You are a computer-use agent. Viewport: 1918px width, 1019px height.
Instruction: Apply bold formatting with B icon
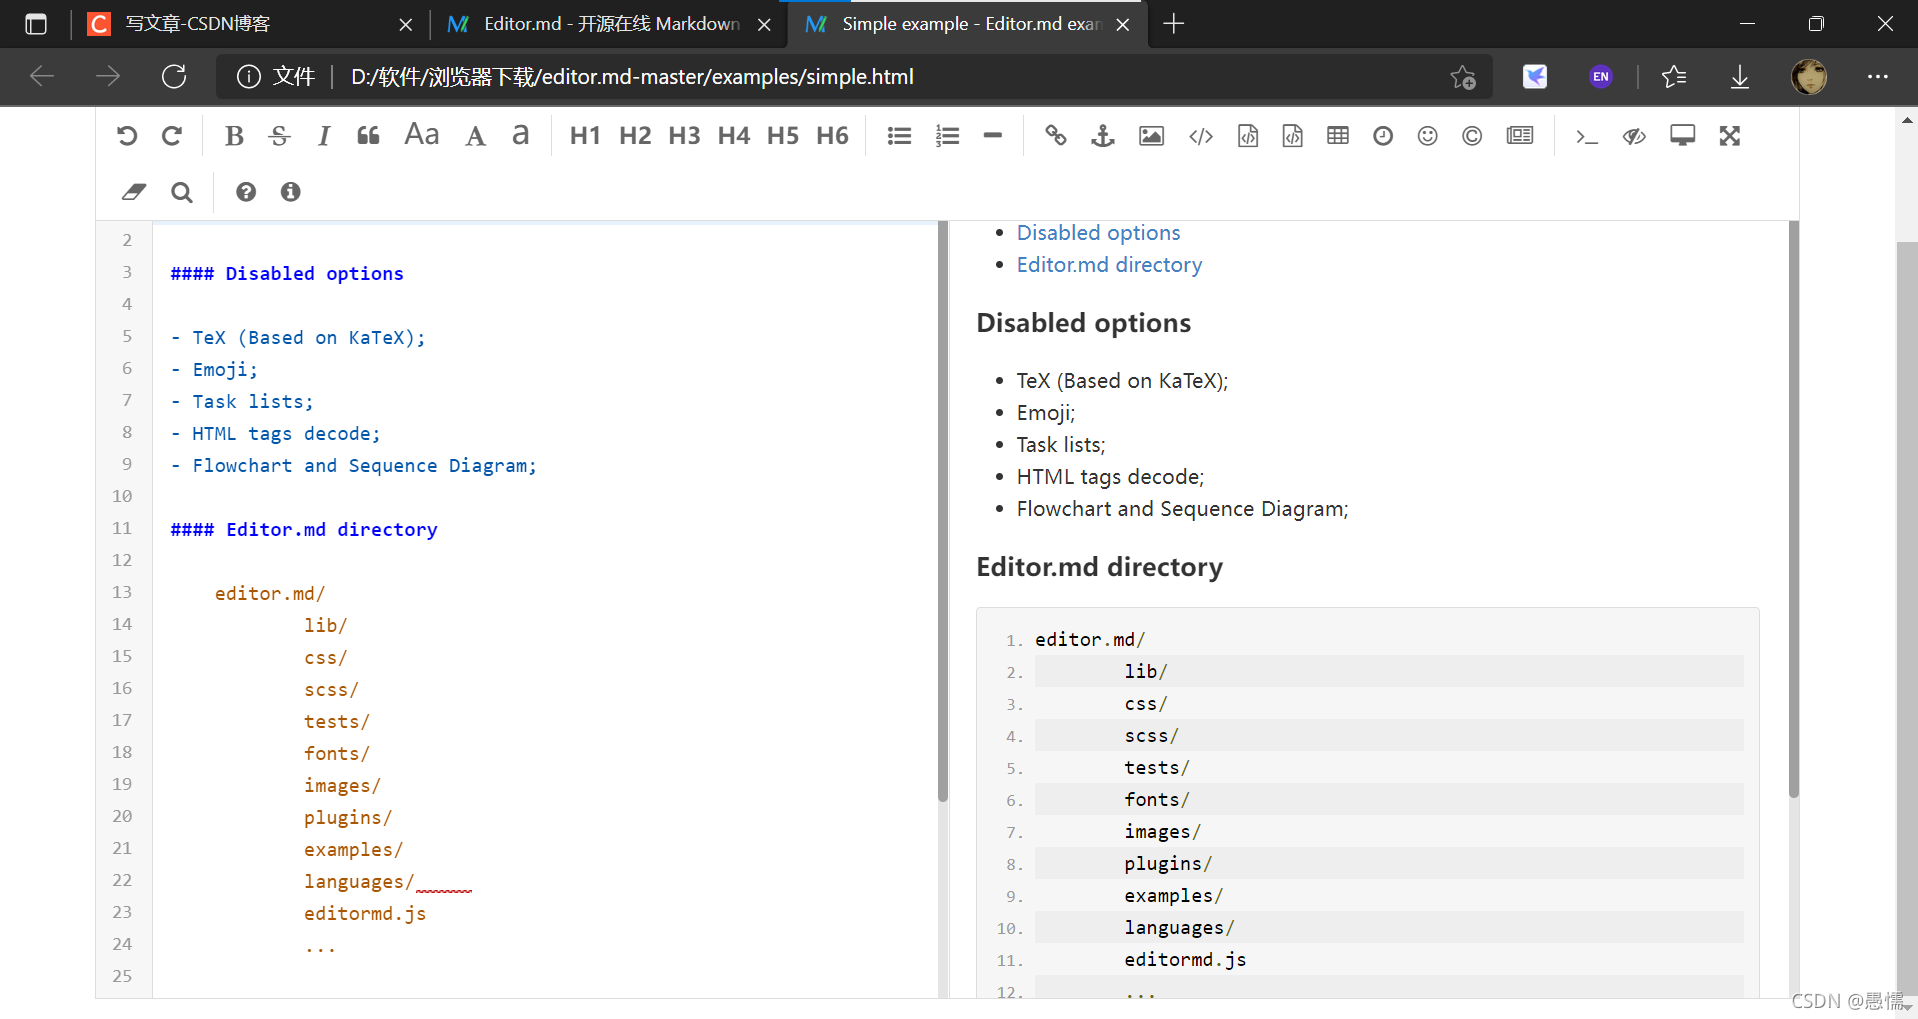tap(234, 136)
